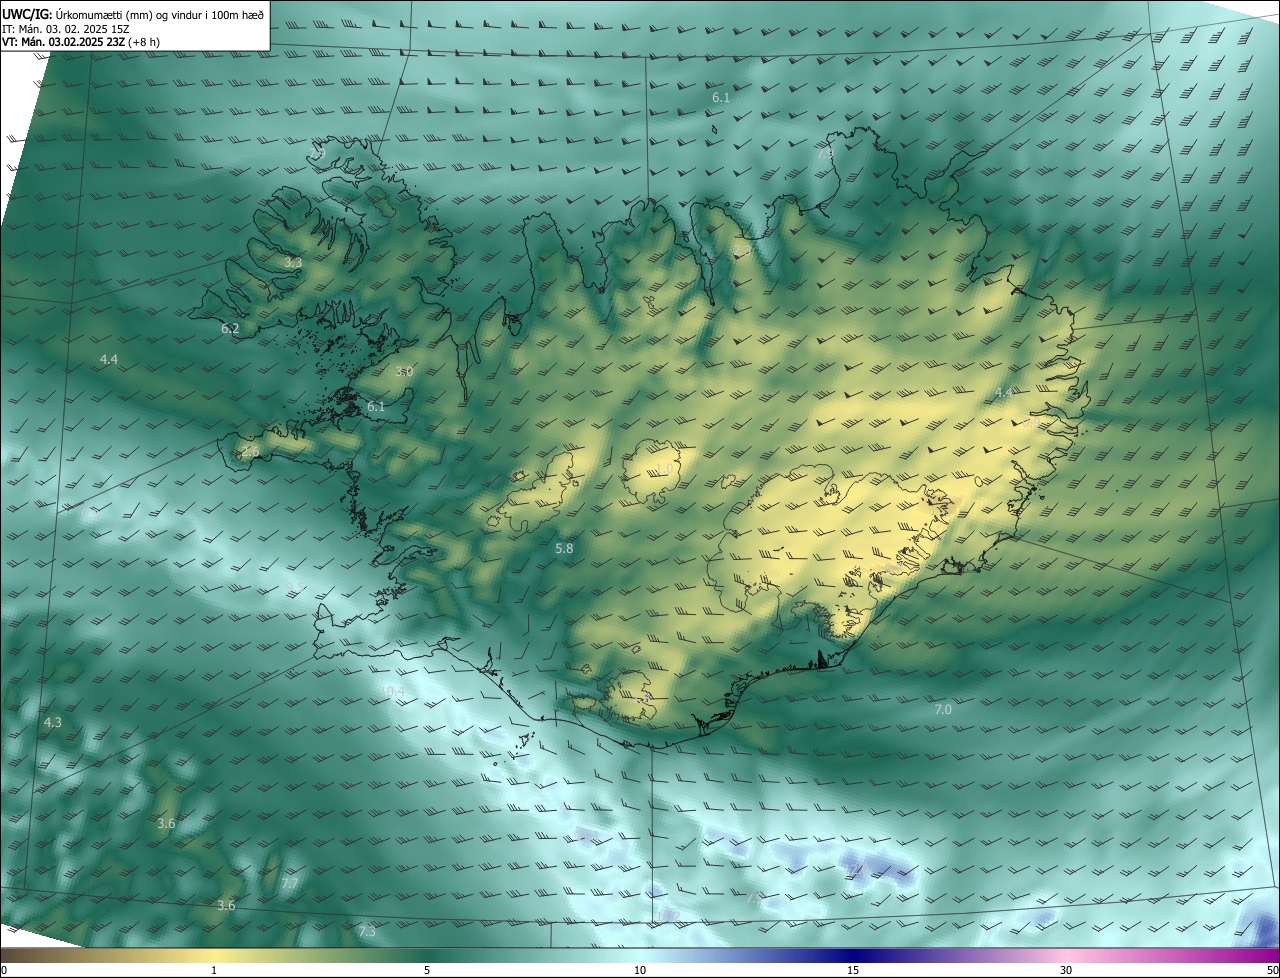1280x978 pixels.
Task: Click the 'UWC/IG:' label in the header box
Action: tap(27, 13)
